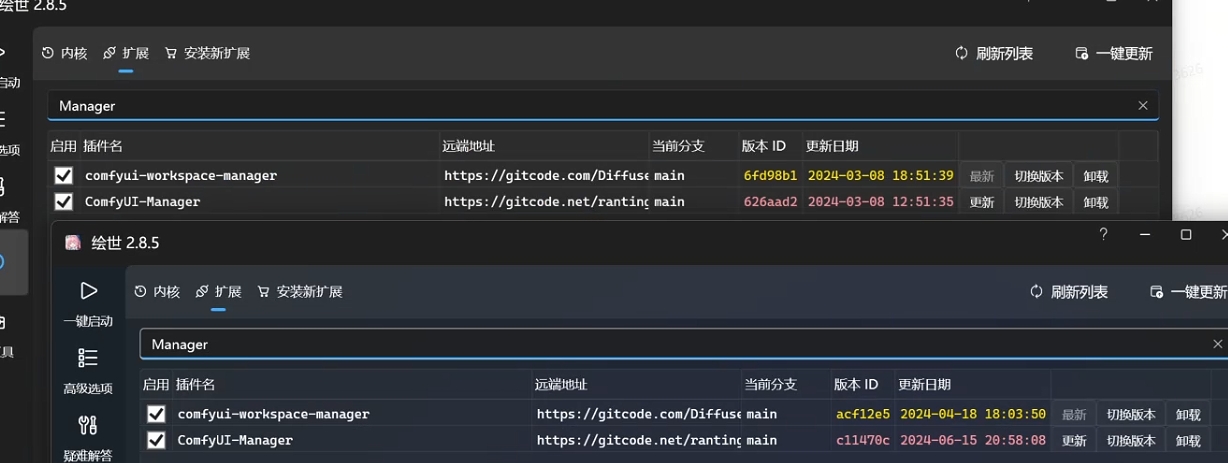1228x463 pixels.
Task: Click the 绘世 app logo in front title bar
Action: click(x=72, y=243)
